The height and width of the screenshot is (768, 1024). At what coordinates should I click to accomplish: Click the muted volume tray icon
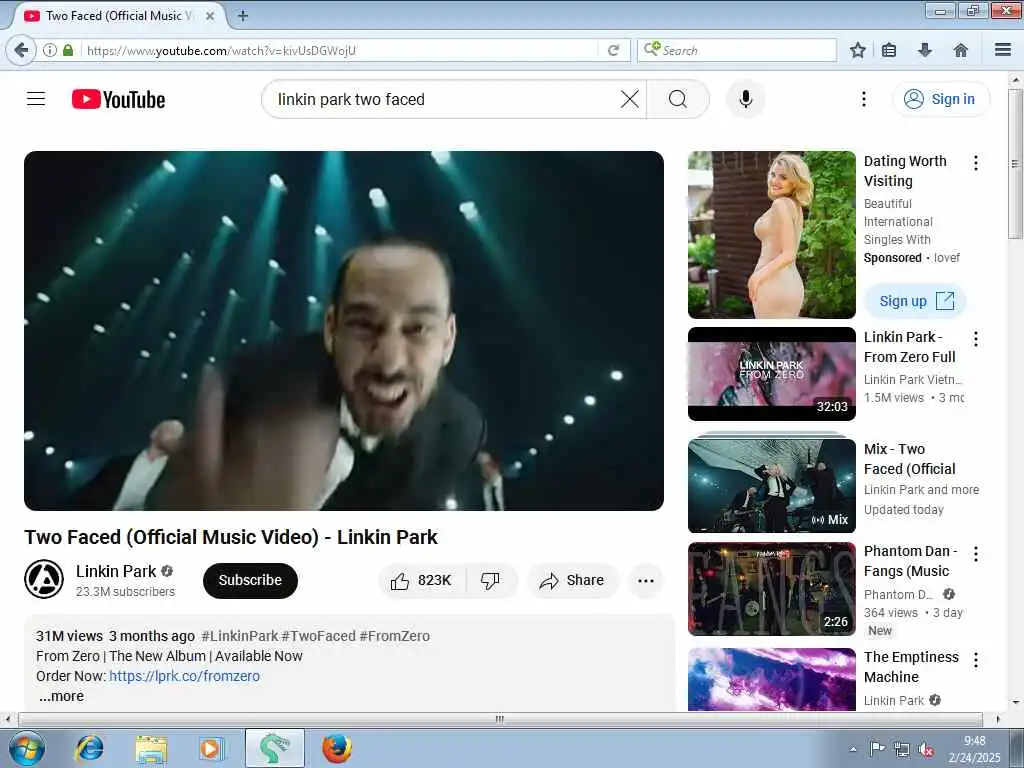pyautogui.click(x=925, y=750)
